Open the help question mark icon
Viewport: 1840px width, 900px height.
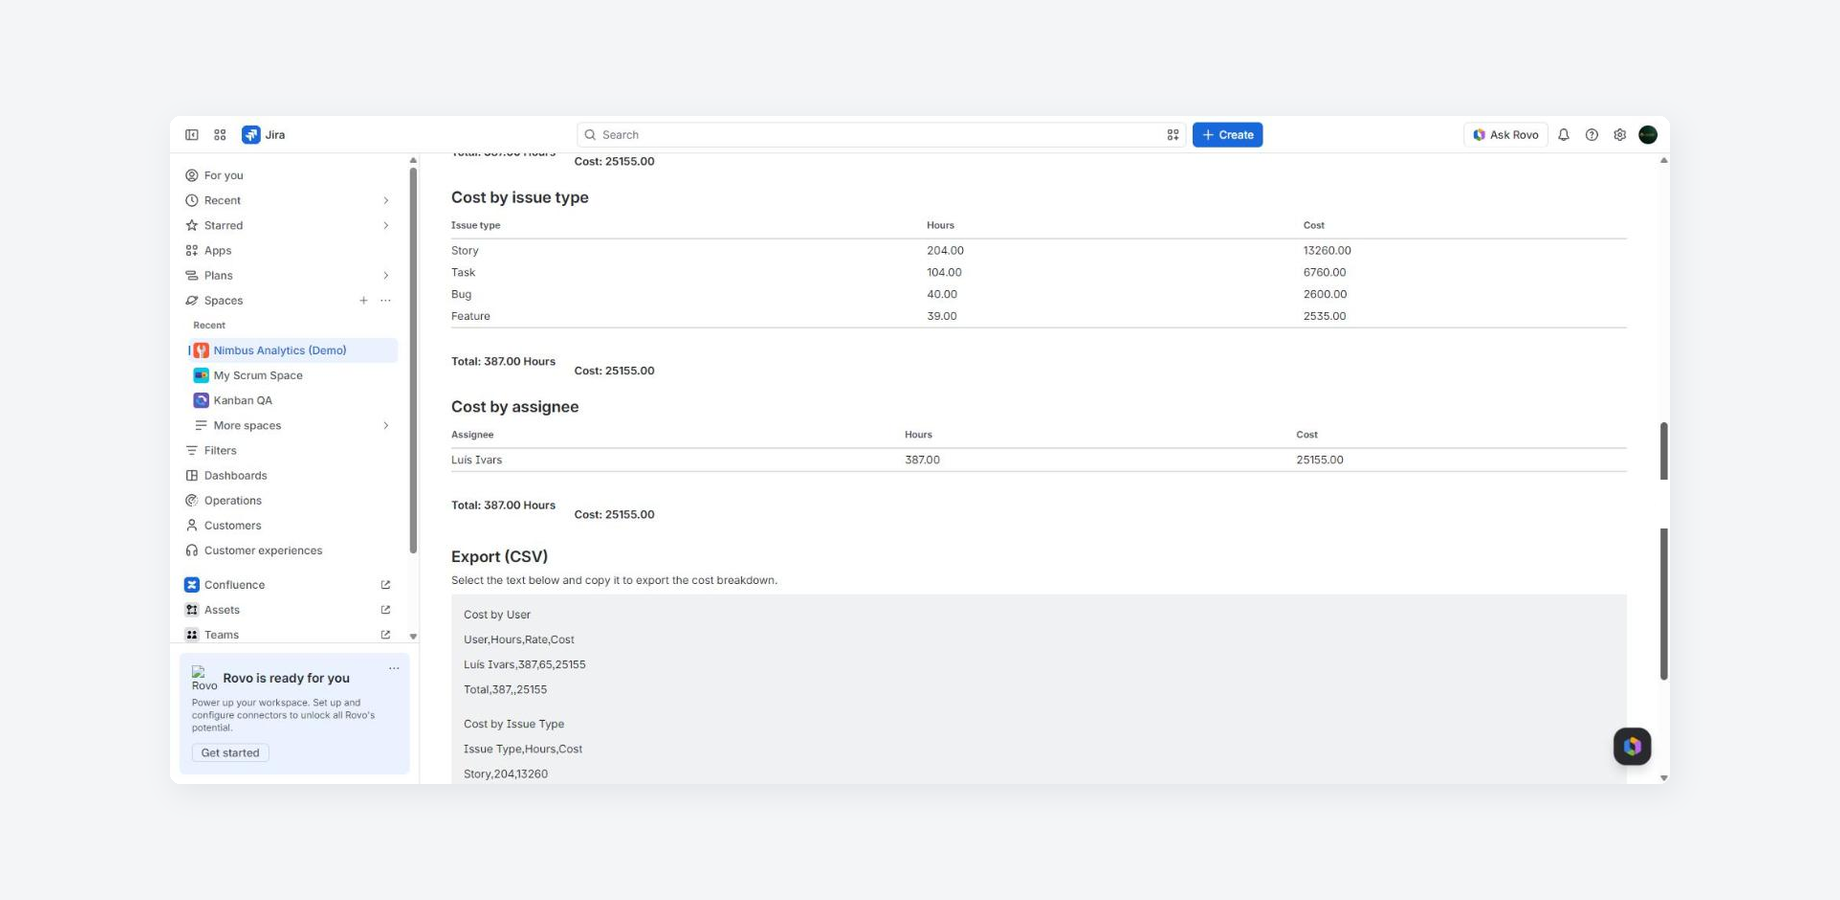1592,135
